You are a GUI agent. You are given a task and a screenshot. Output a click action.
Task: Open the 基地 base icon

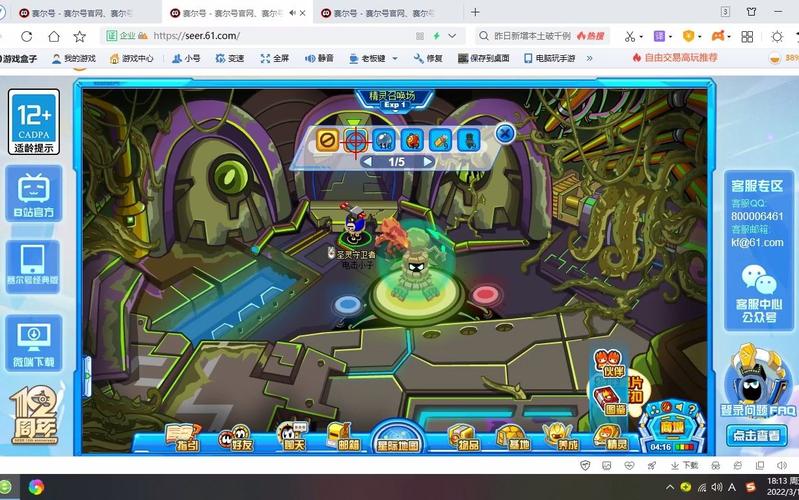pyautogui.click(x=514, y=437)
